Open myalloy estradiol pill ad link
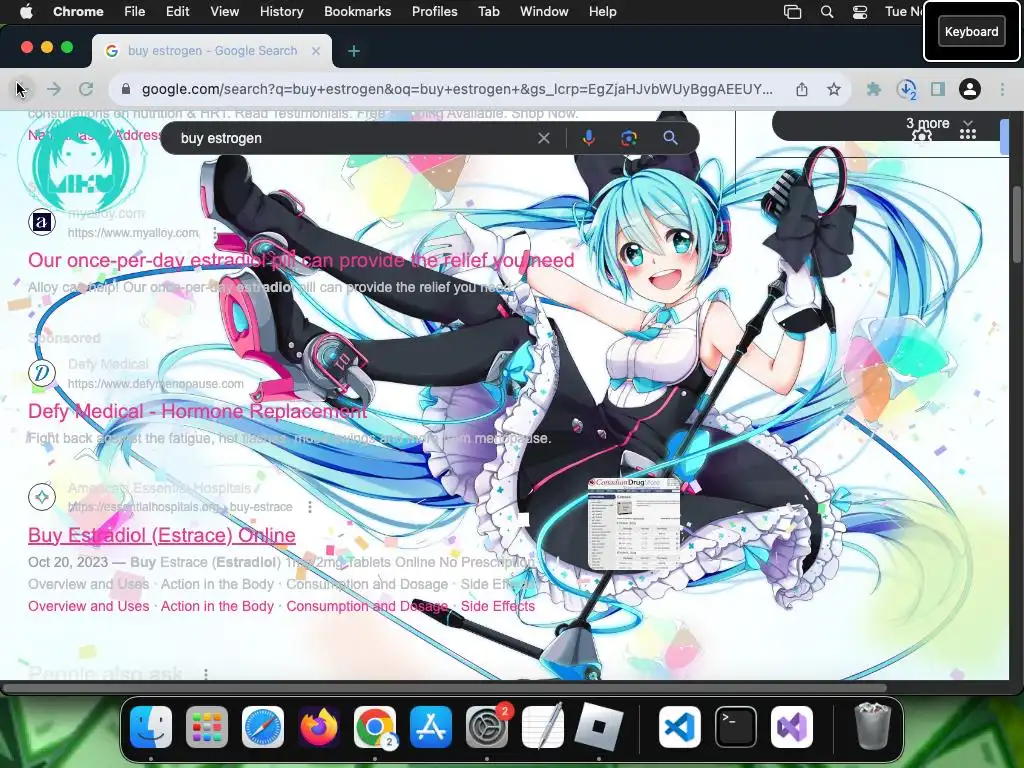Screen dimensions: 1024x768 click(301, 260)
